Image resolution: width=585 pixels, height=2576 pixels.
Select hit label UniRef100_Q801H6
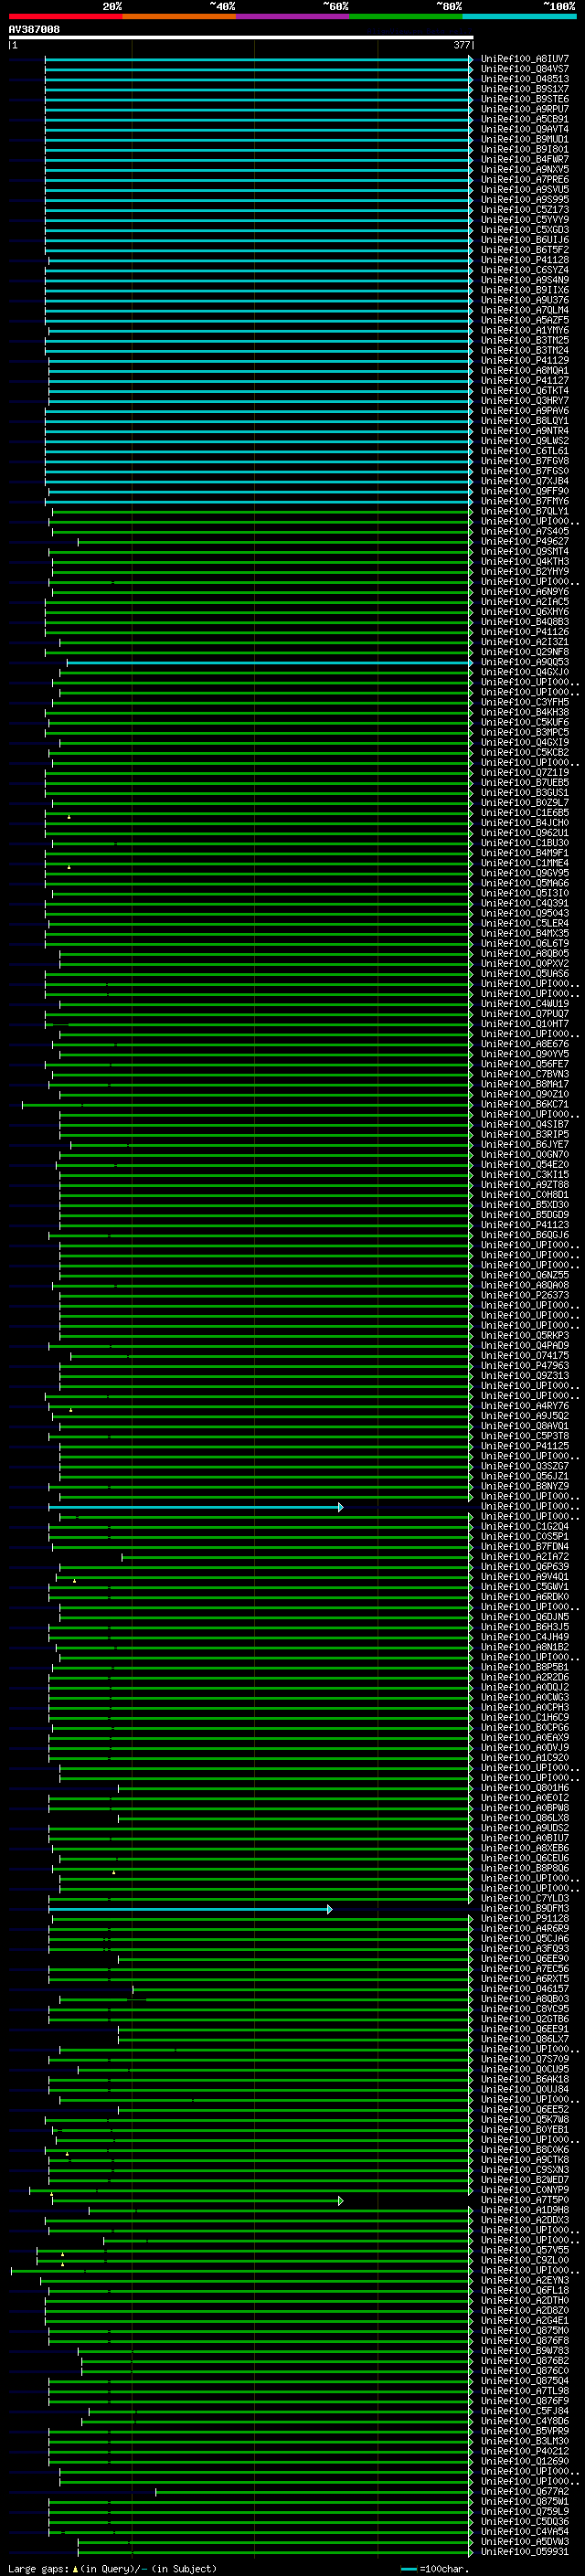[x=525, y=1788]
